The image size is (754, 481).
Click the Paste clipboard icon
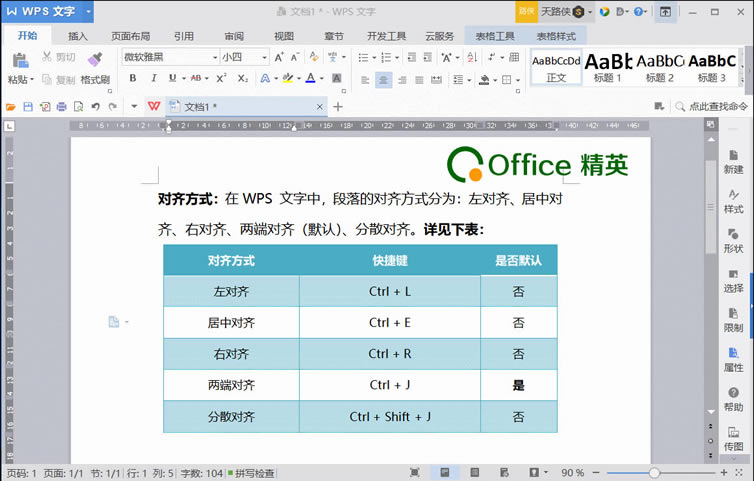[20, 60]
